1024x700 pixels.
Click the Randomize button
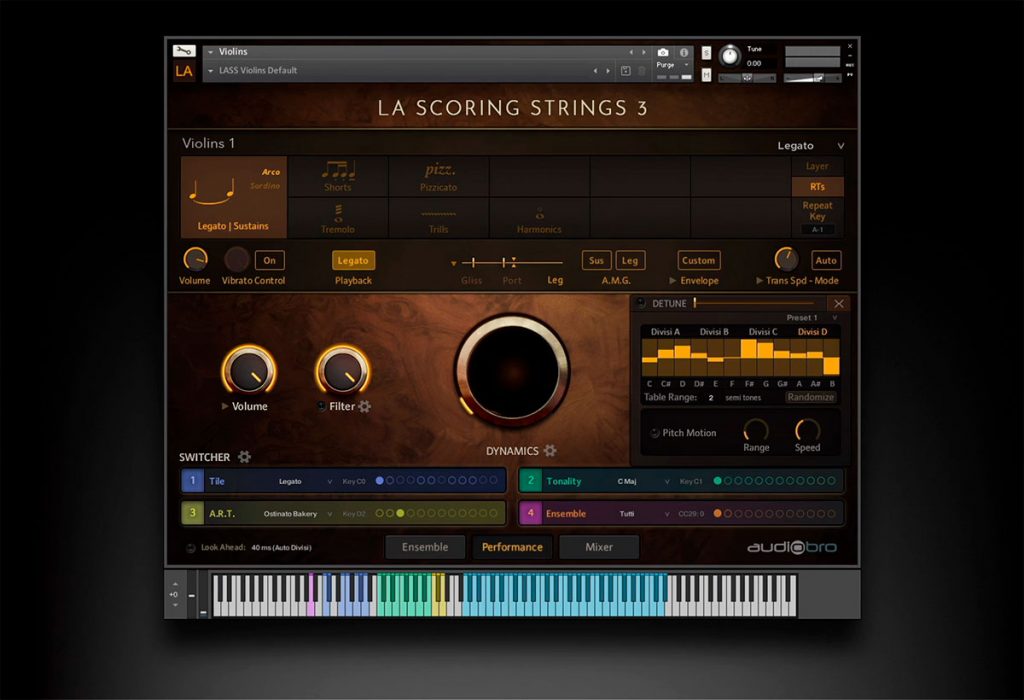(x=810, y=397)
